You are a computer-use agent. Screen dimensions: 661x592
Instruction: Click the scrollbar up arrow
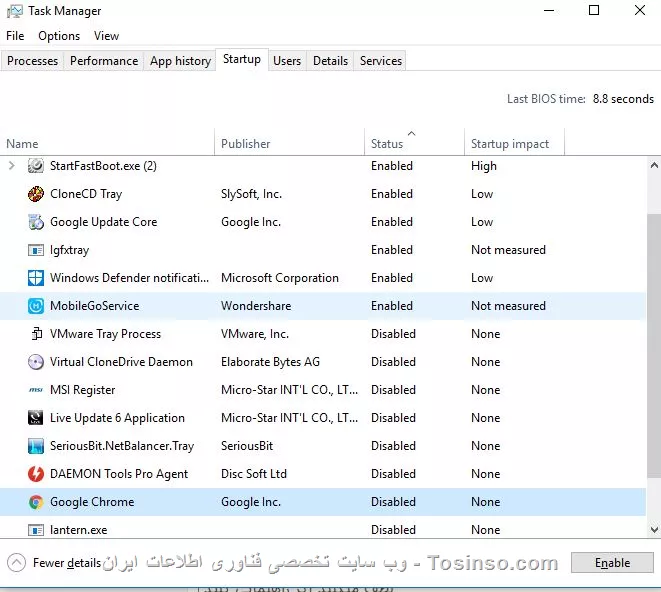pos(654,165)
